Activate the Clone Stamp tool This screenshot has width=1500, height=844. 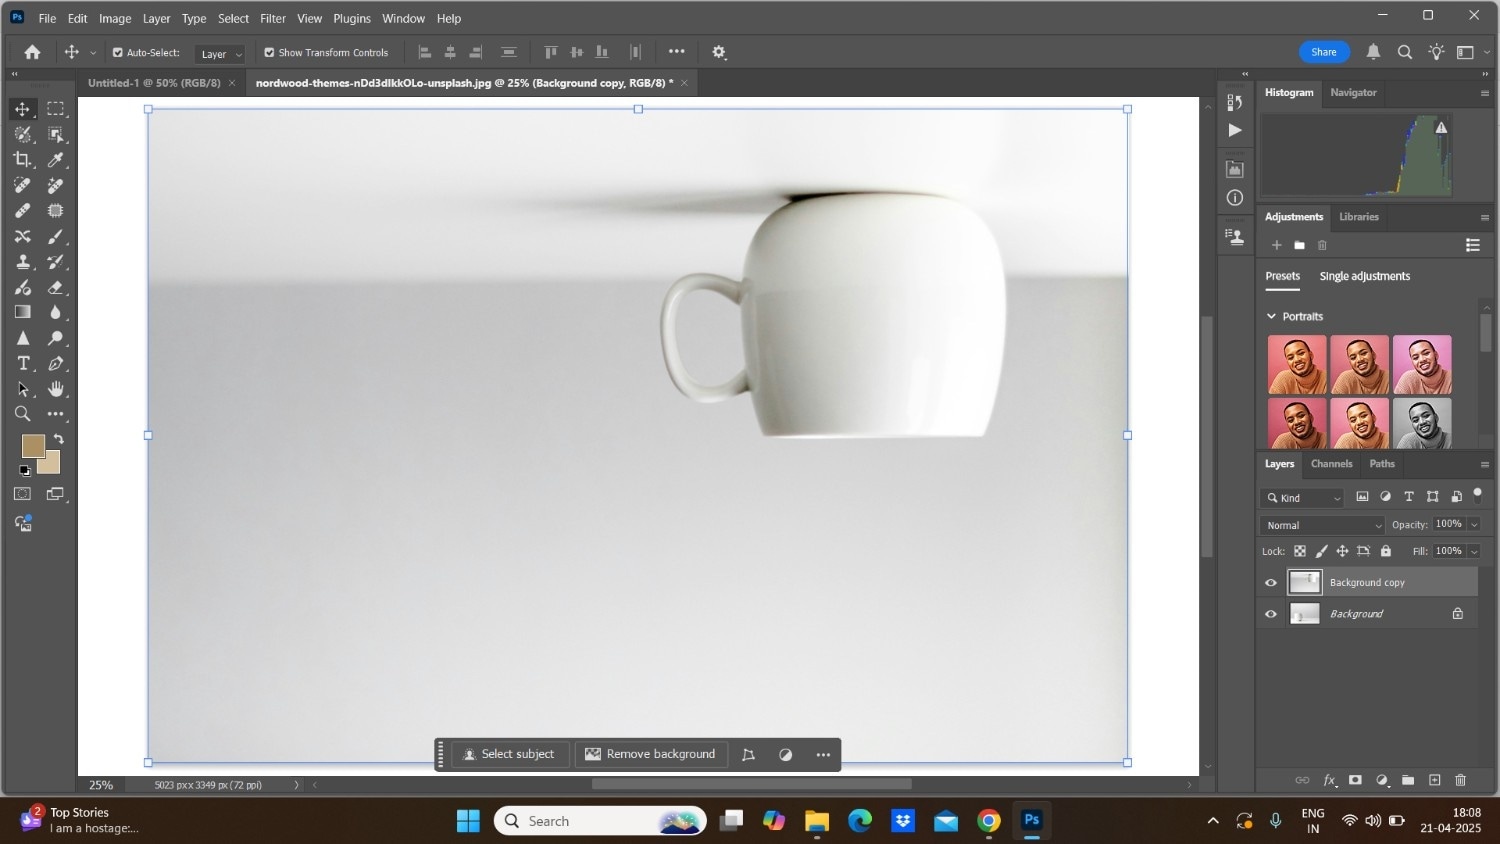pos(22,262)
